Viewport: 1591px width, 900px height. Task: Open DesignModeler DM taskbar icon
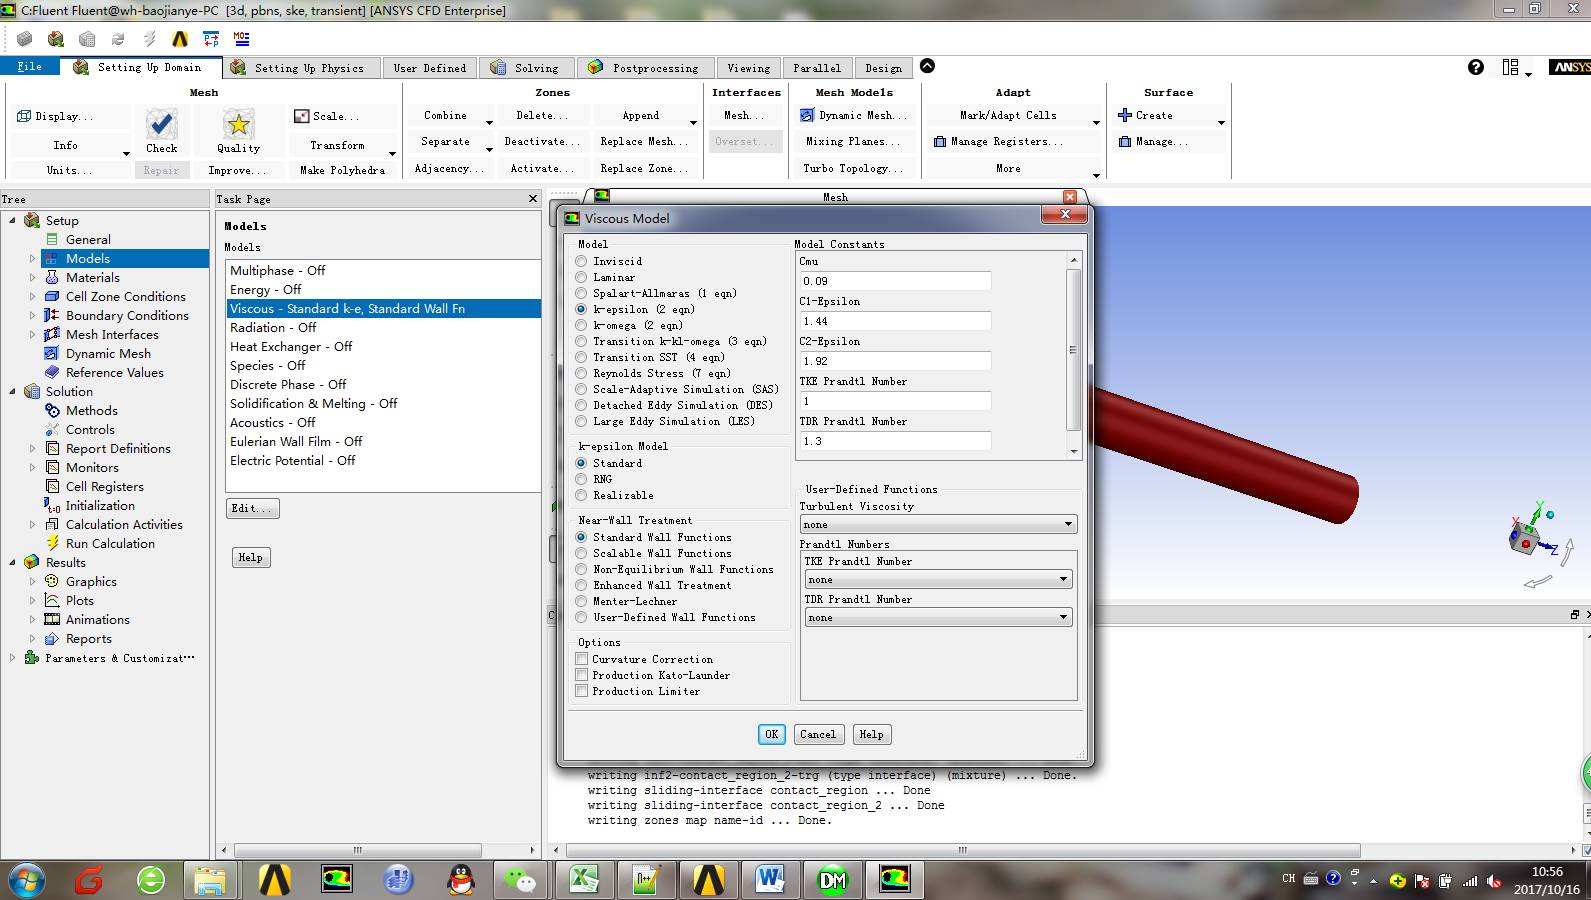832,880
